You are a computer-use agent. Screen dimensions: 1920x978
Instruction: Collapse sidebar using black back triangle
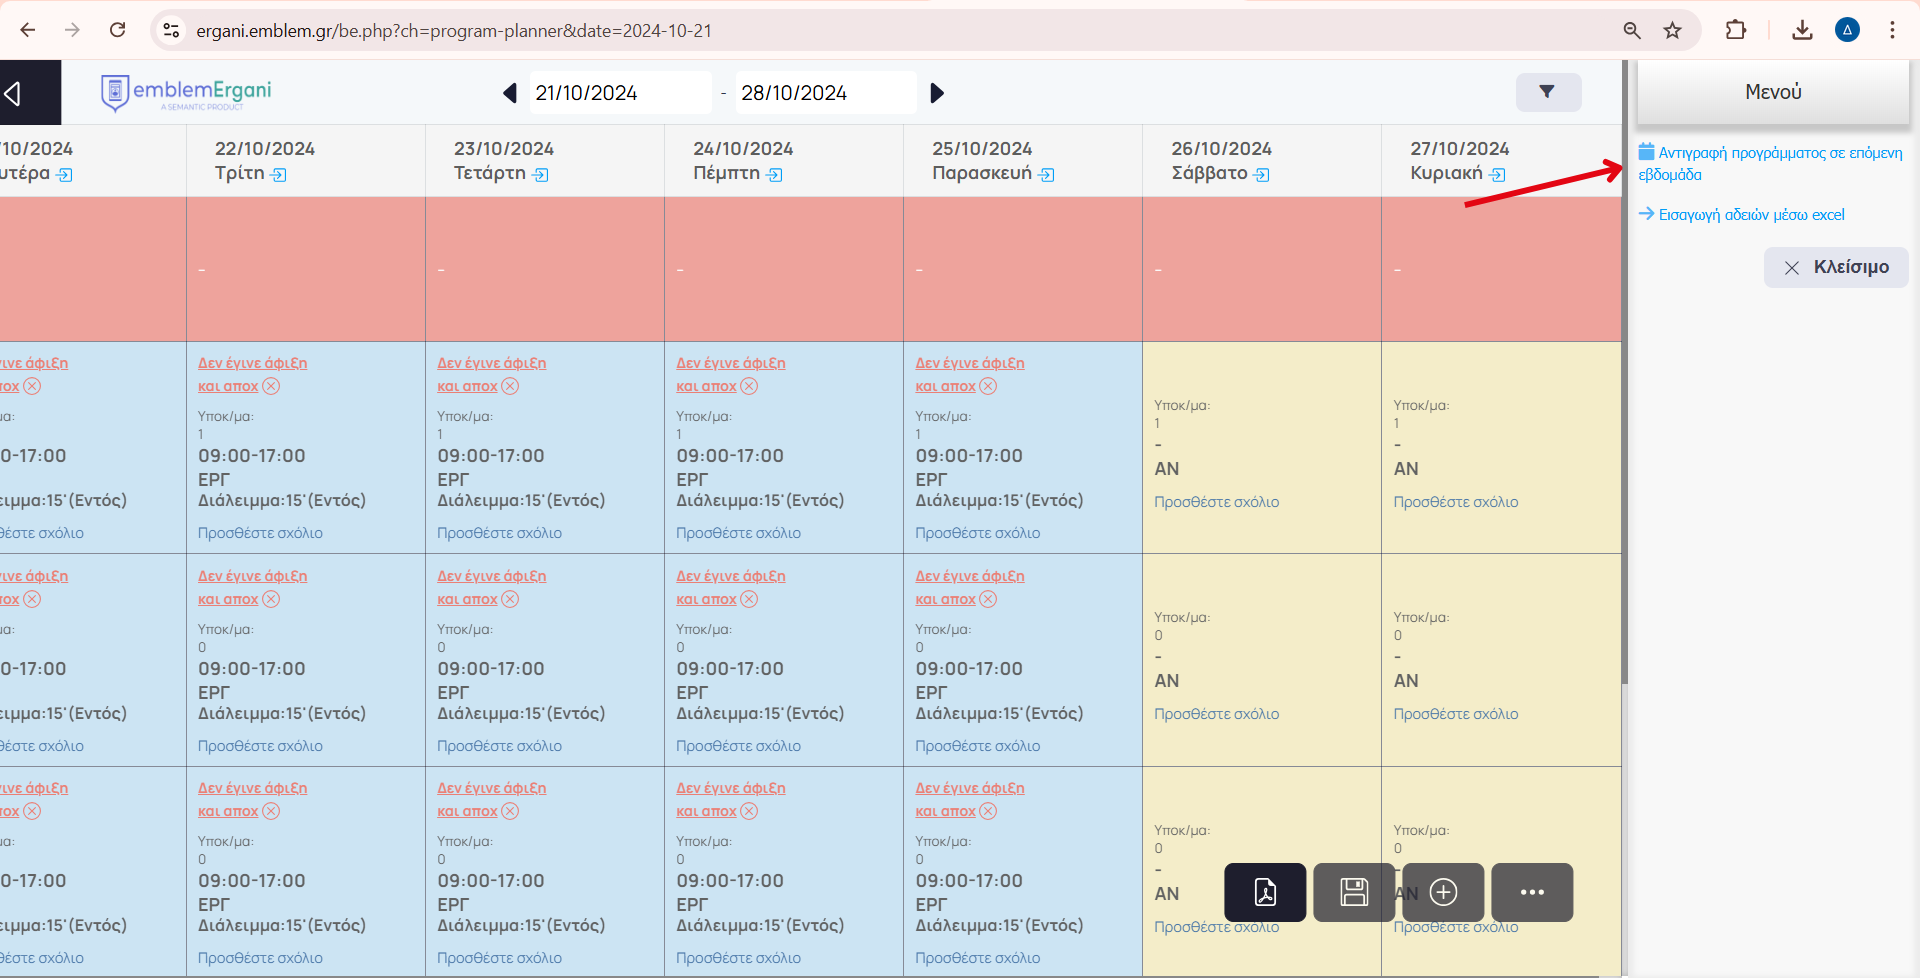pos(14,93)
